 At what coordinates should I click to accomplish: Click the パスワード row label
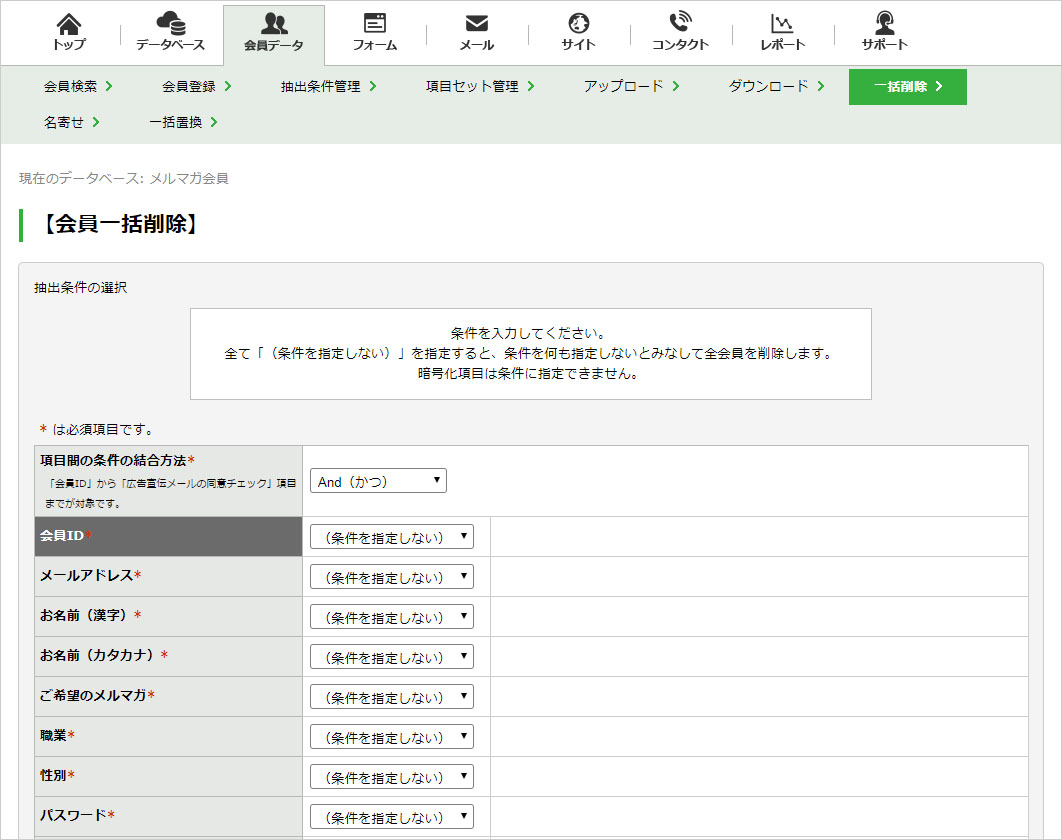click(x=77, y=816)
